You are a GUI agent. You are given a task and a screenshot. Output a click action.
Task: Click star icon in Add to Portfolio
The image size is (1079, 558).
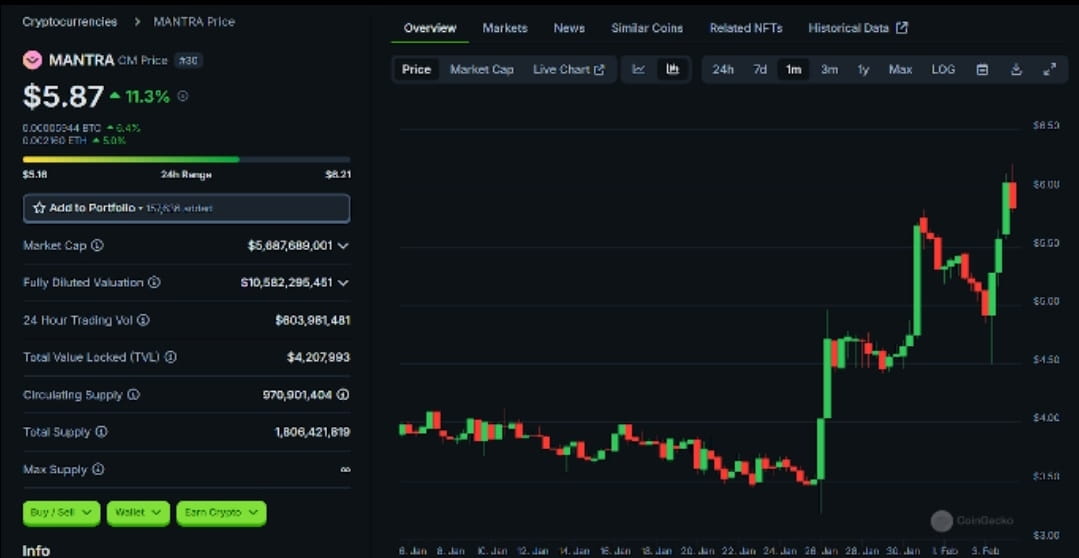point(39,207)
